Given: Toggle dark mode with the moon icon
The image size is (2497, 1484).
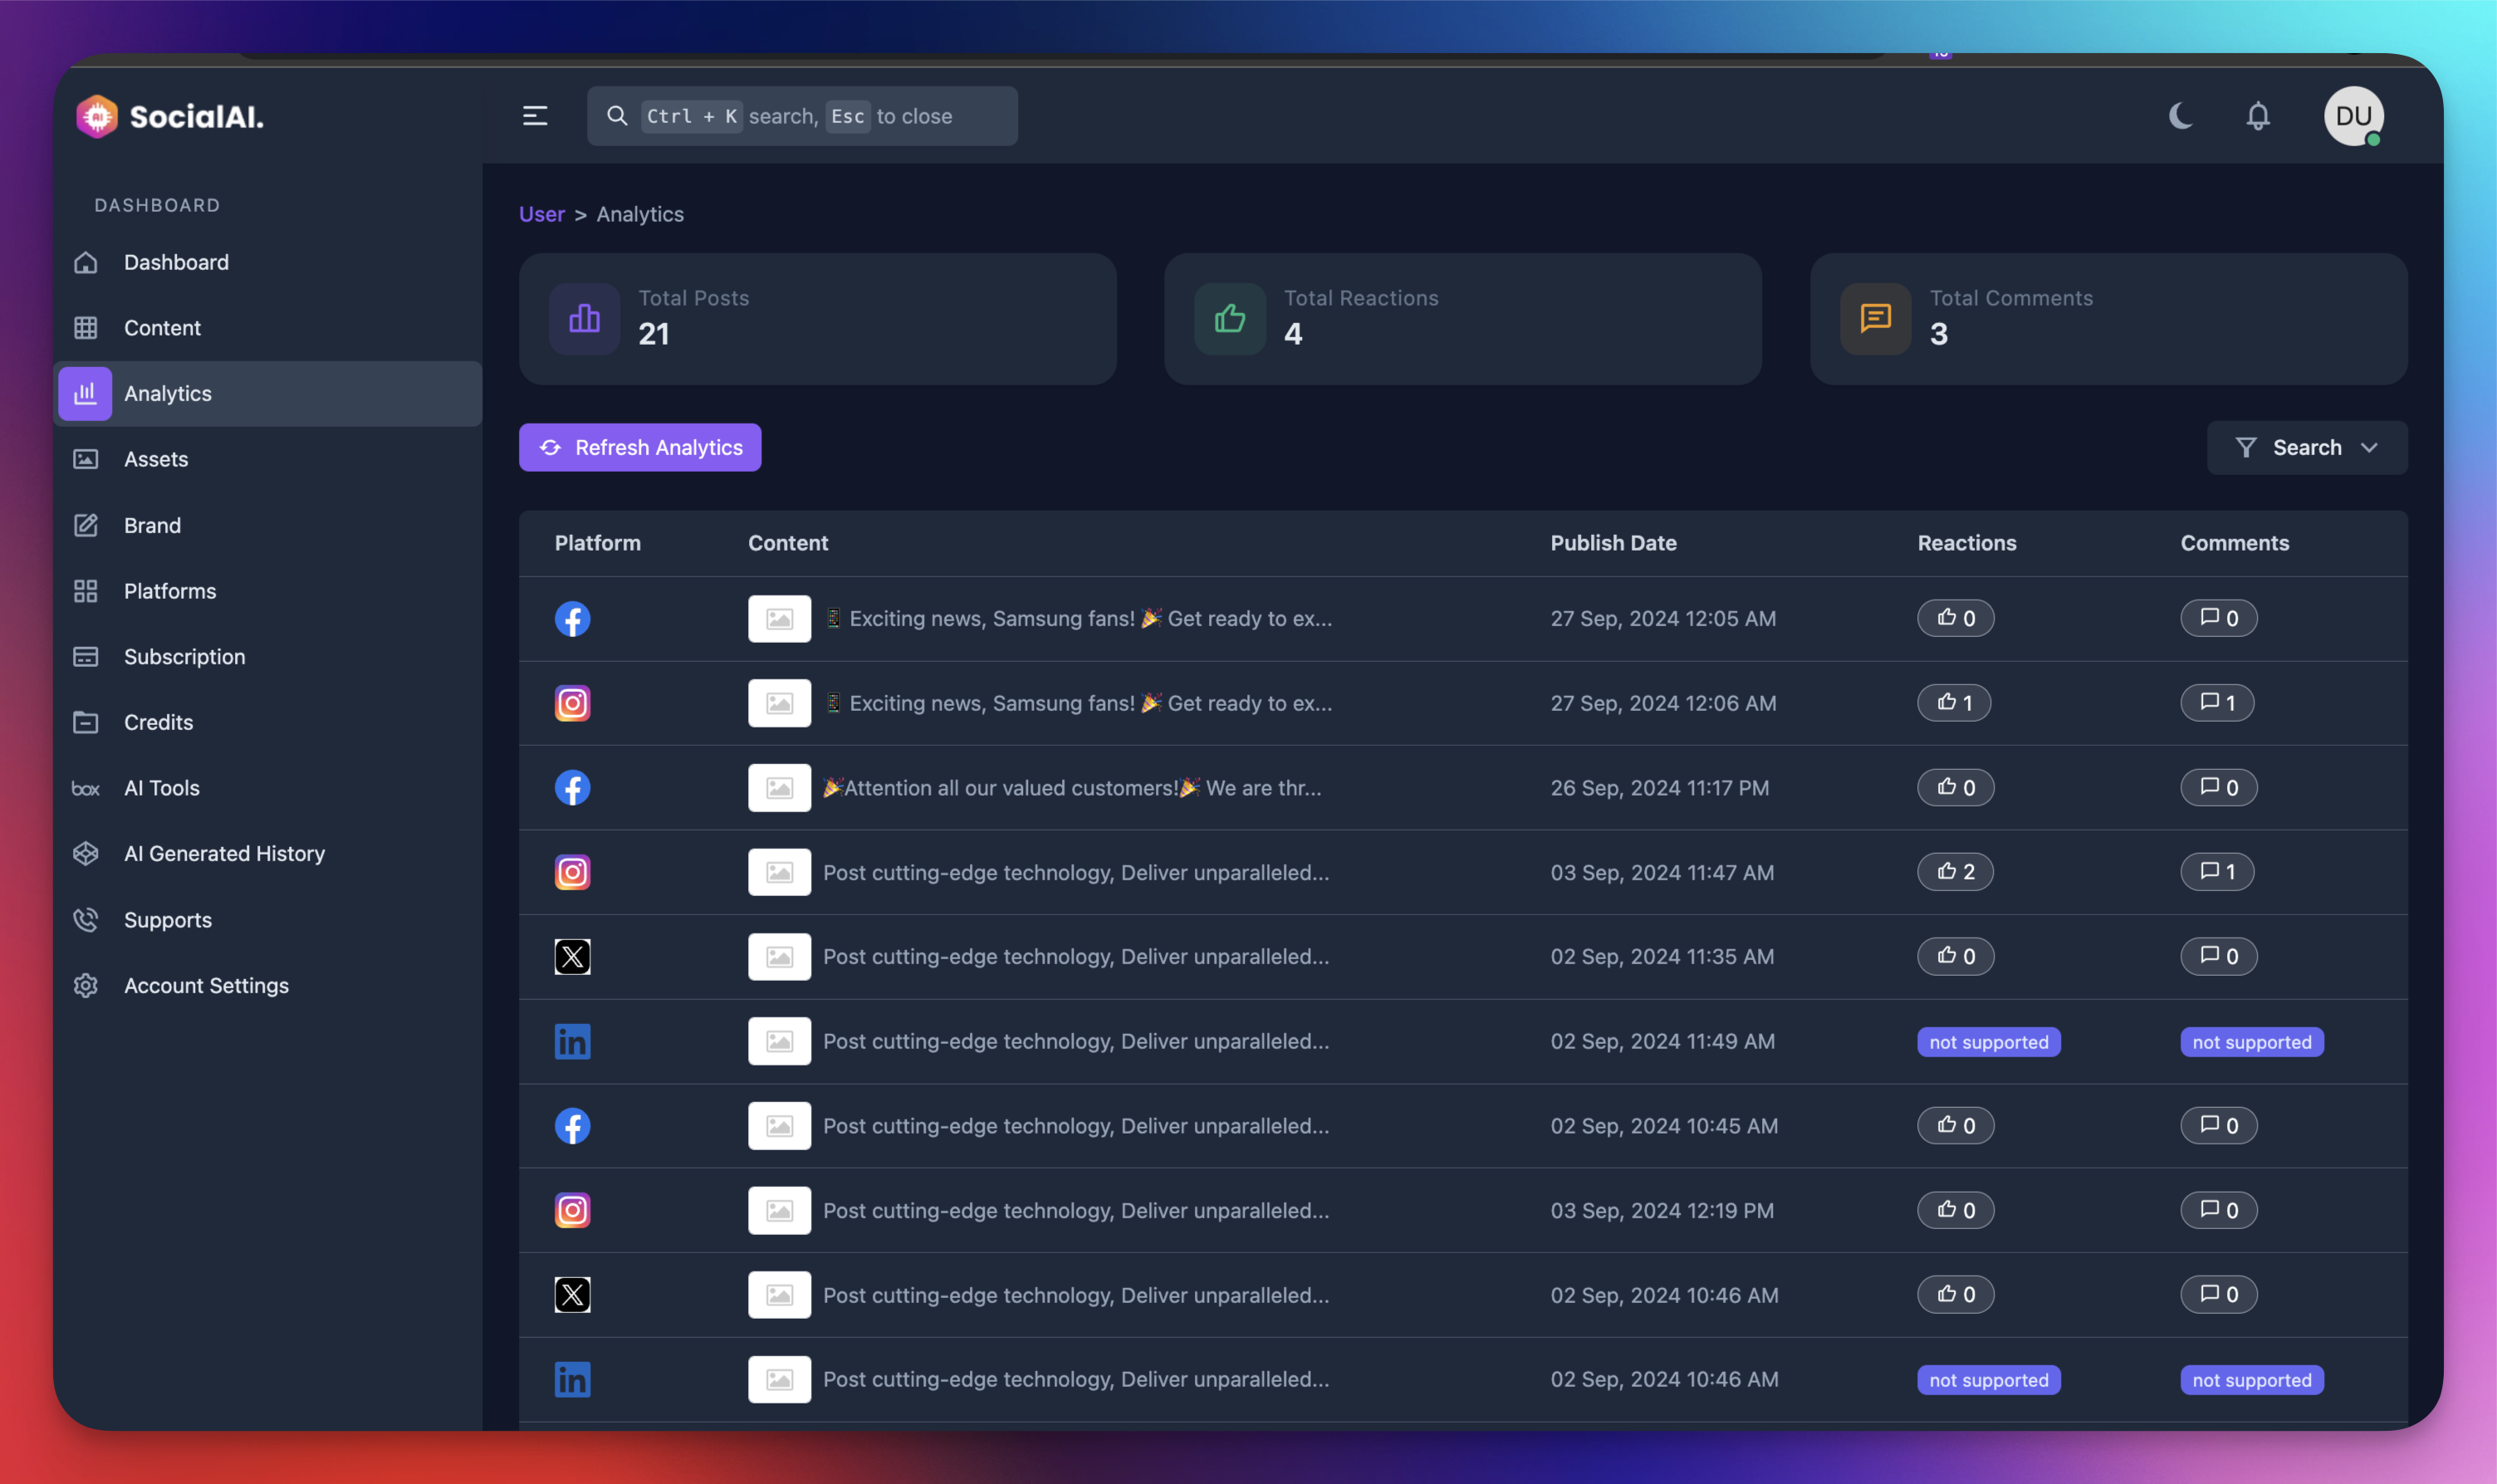Looking at the screenshot, I should click(x=2179, y=117).
